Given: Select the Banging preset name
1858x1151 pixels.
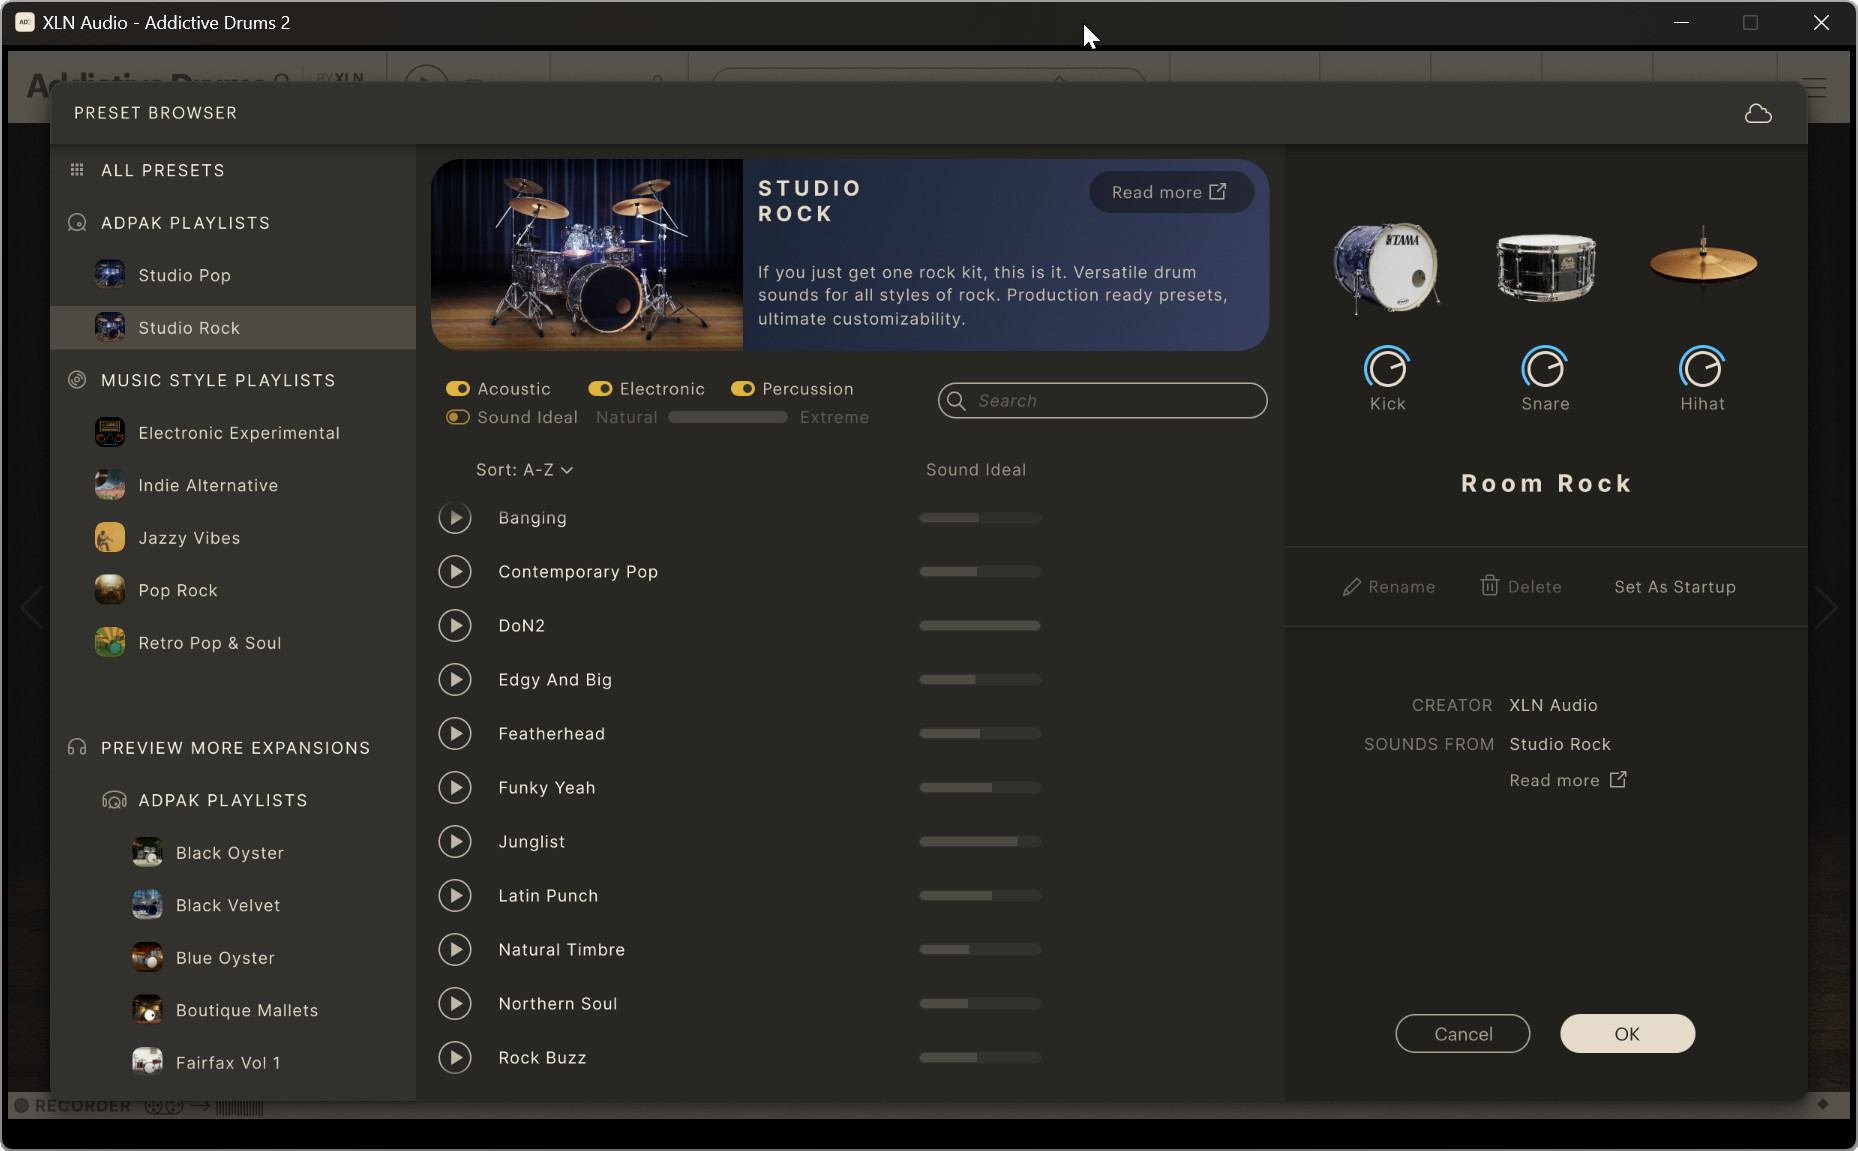Looking at the screenshot, I should point(532,518).
